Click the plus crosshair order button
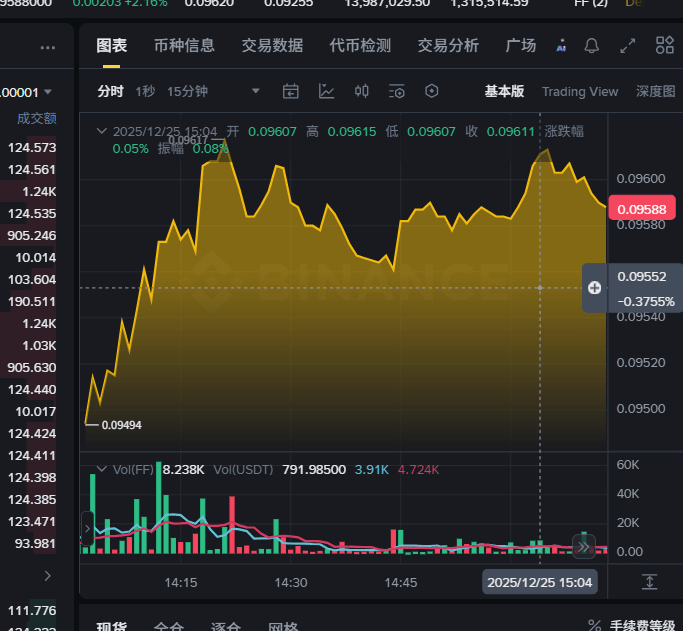683x631 pixels. [x=595, y=288]
